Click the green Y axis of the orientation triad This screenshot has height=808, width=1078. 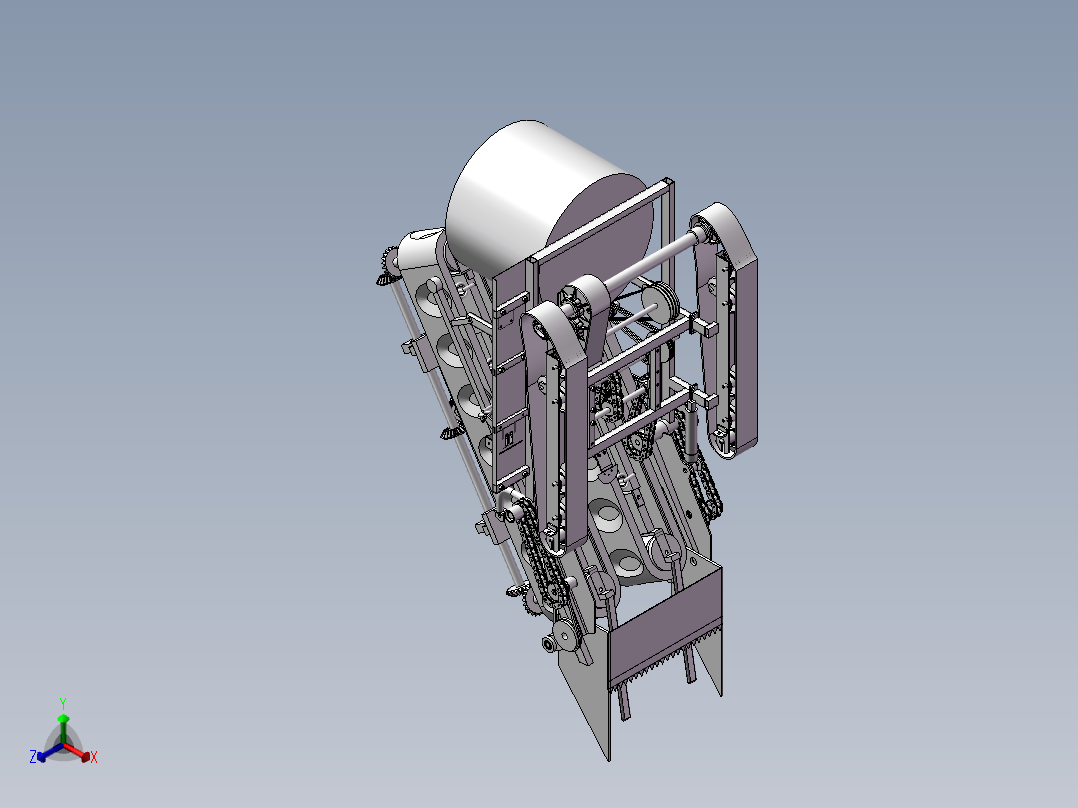point(63,729)
